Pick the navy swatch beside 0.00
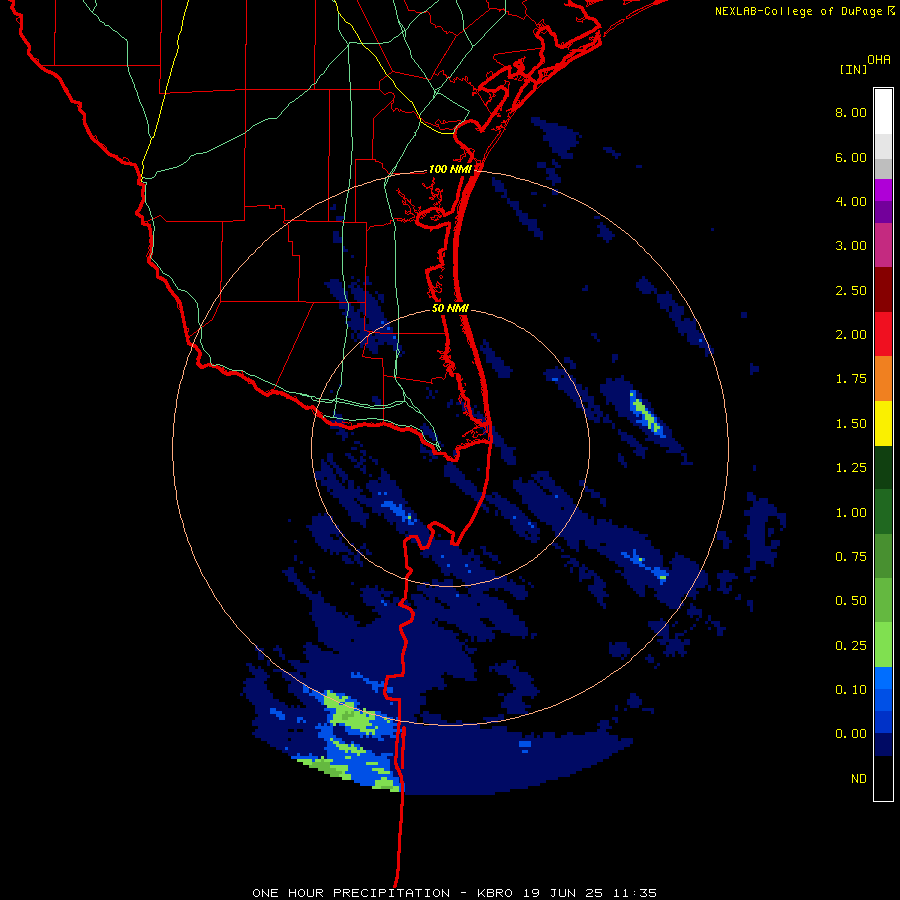 pos(883,745)
